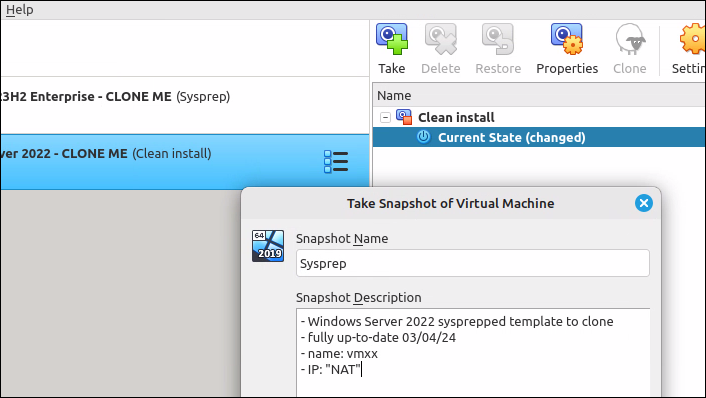The width and height of the screenshot is (706, 398).
Task: Open Settings gear in the toolbar
Action: tap(692, 39)
